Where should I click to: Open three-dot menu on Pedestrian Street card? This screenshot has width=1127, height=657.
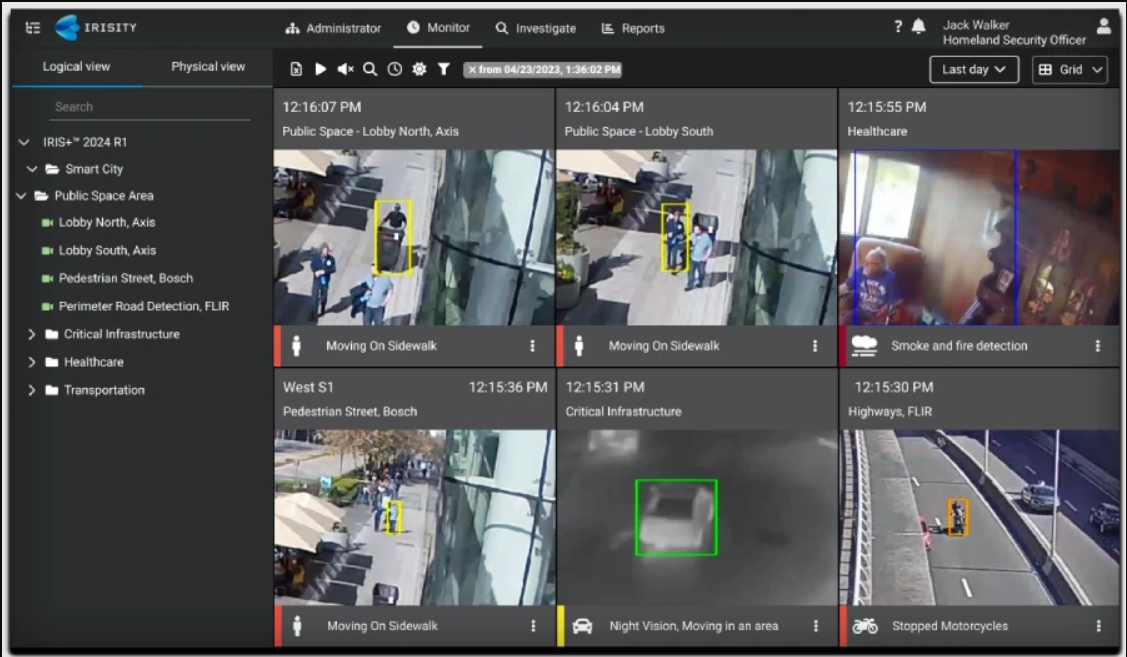point(533,626)
